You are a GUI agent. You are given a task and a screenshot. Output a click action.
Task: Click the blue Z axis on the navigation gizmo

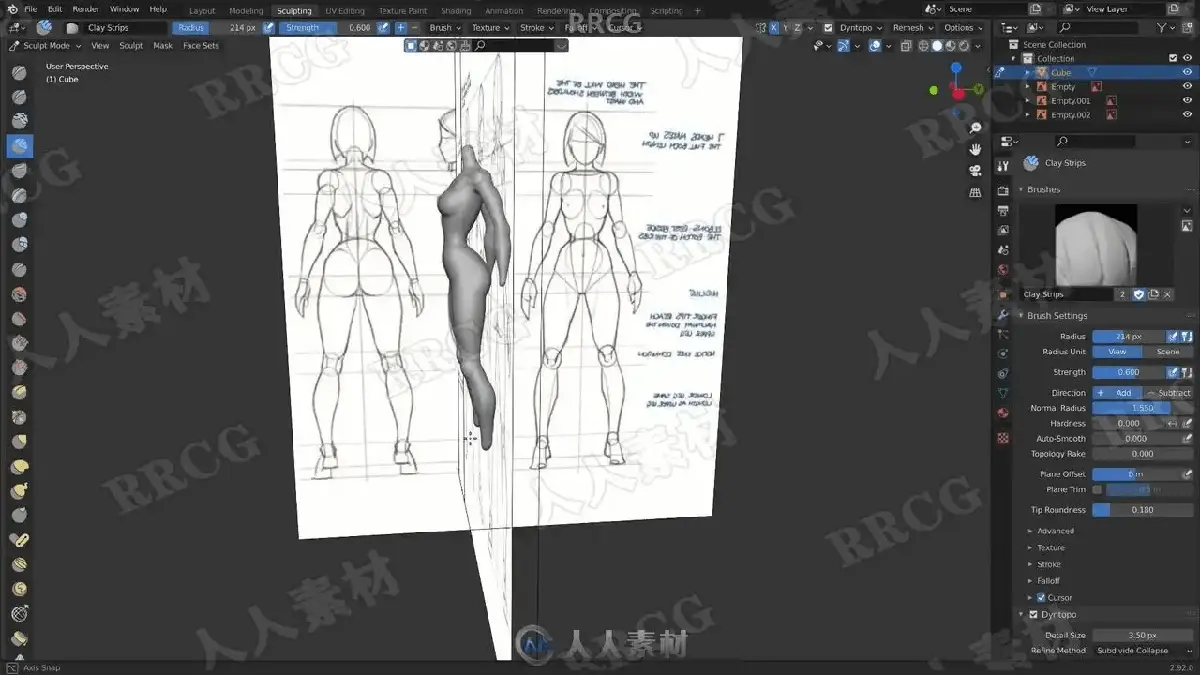(956, 68)
